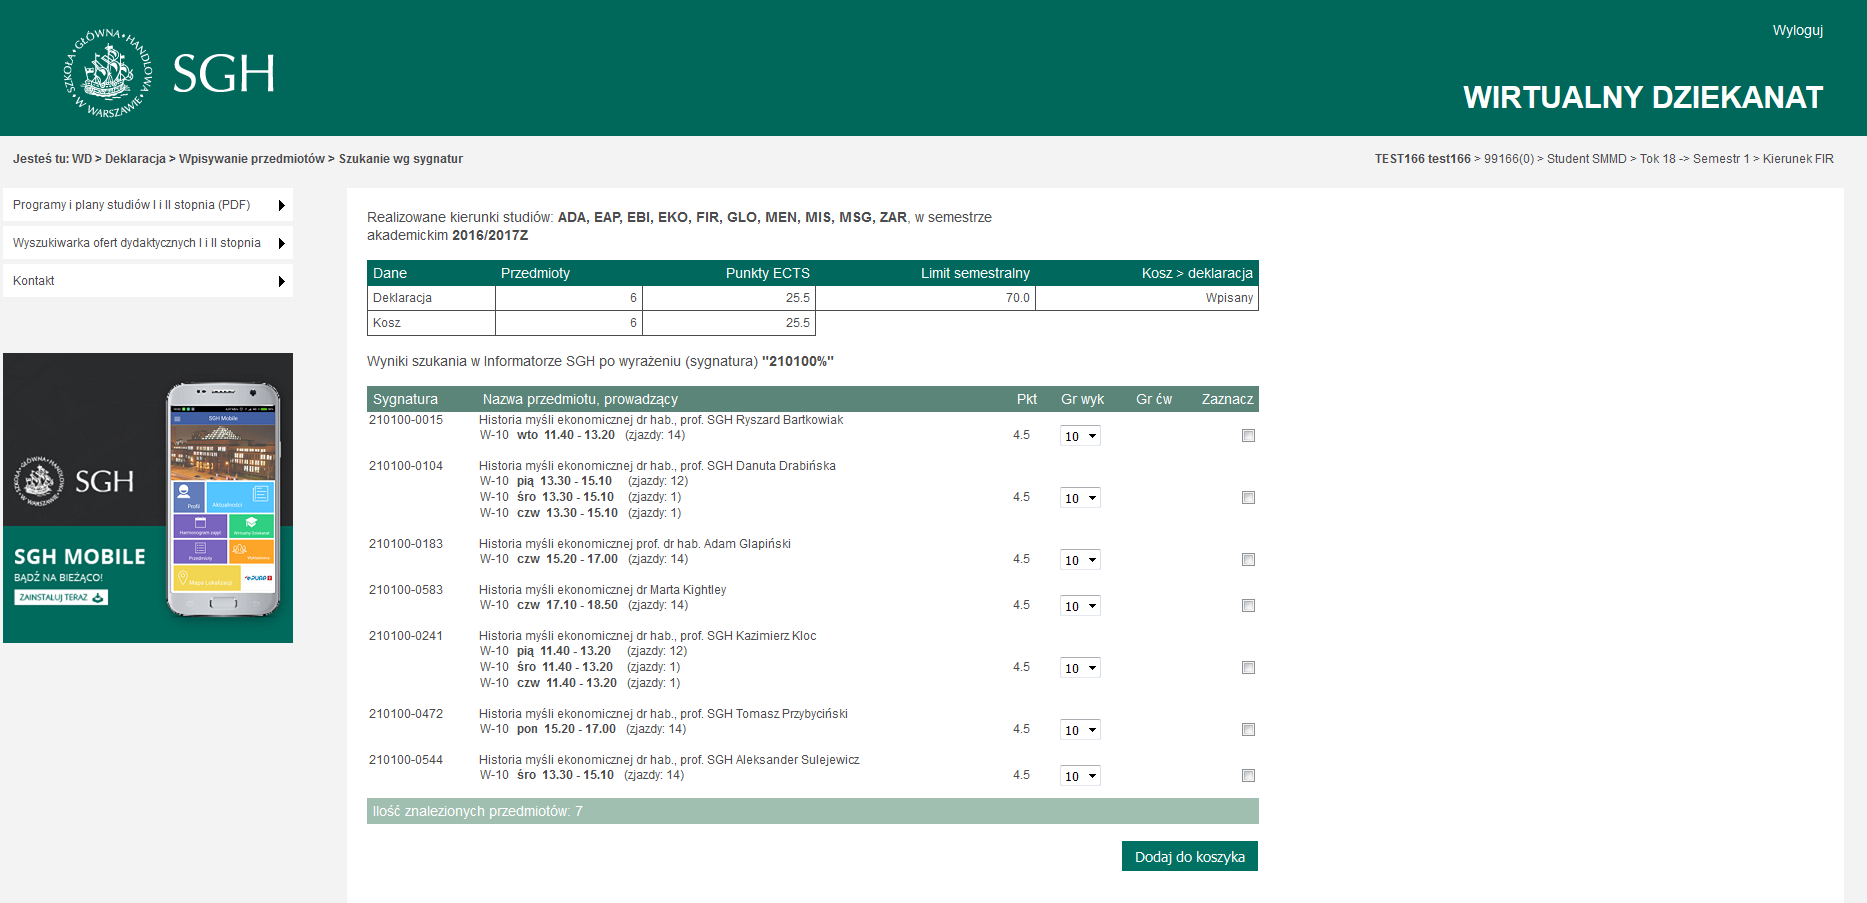The width and height of the screenshot is (1867, 903).
Task: Click signature 210100-0183
Action: 406,544
